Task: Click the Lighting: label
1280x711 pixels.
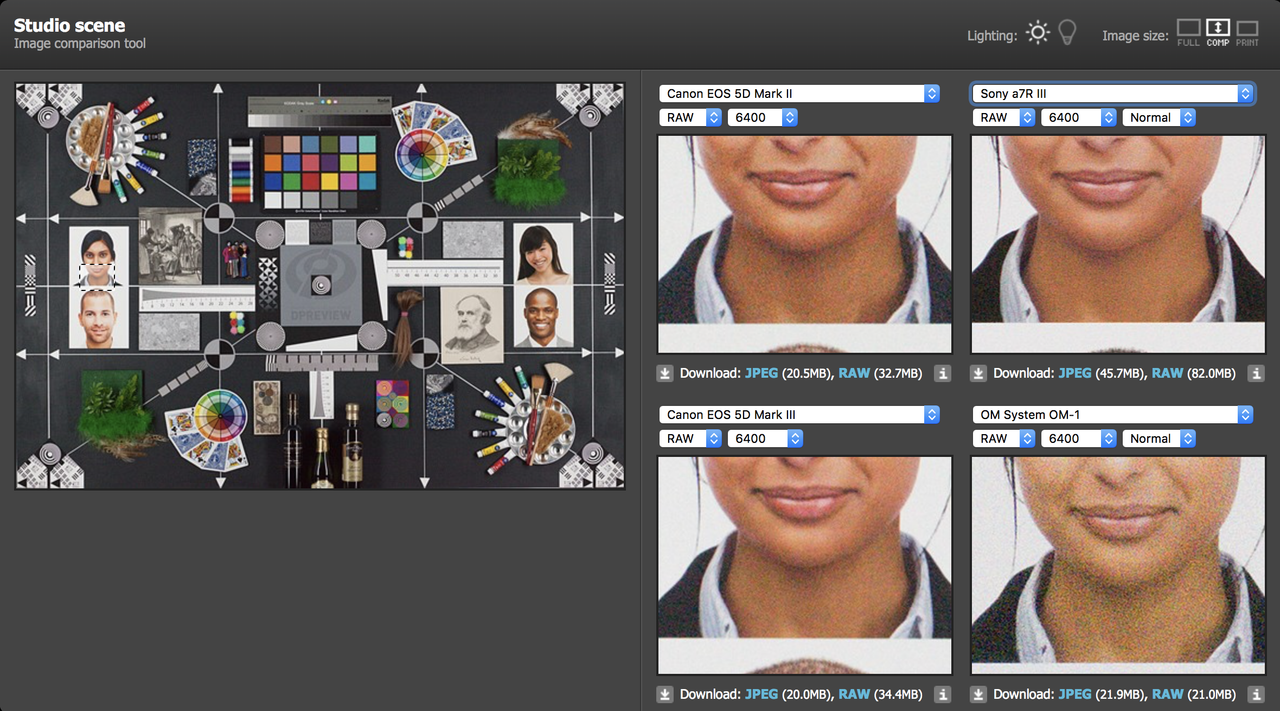Action: point(992,35)
